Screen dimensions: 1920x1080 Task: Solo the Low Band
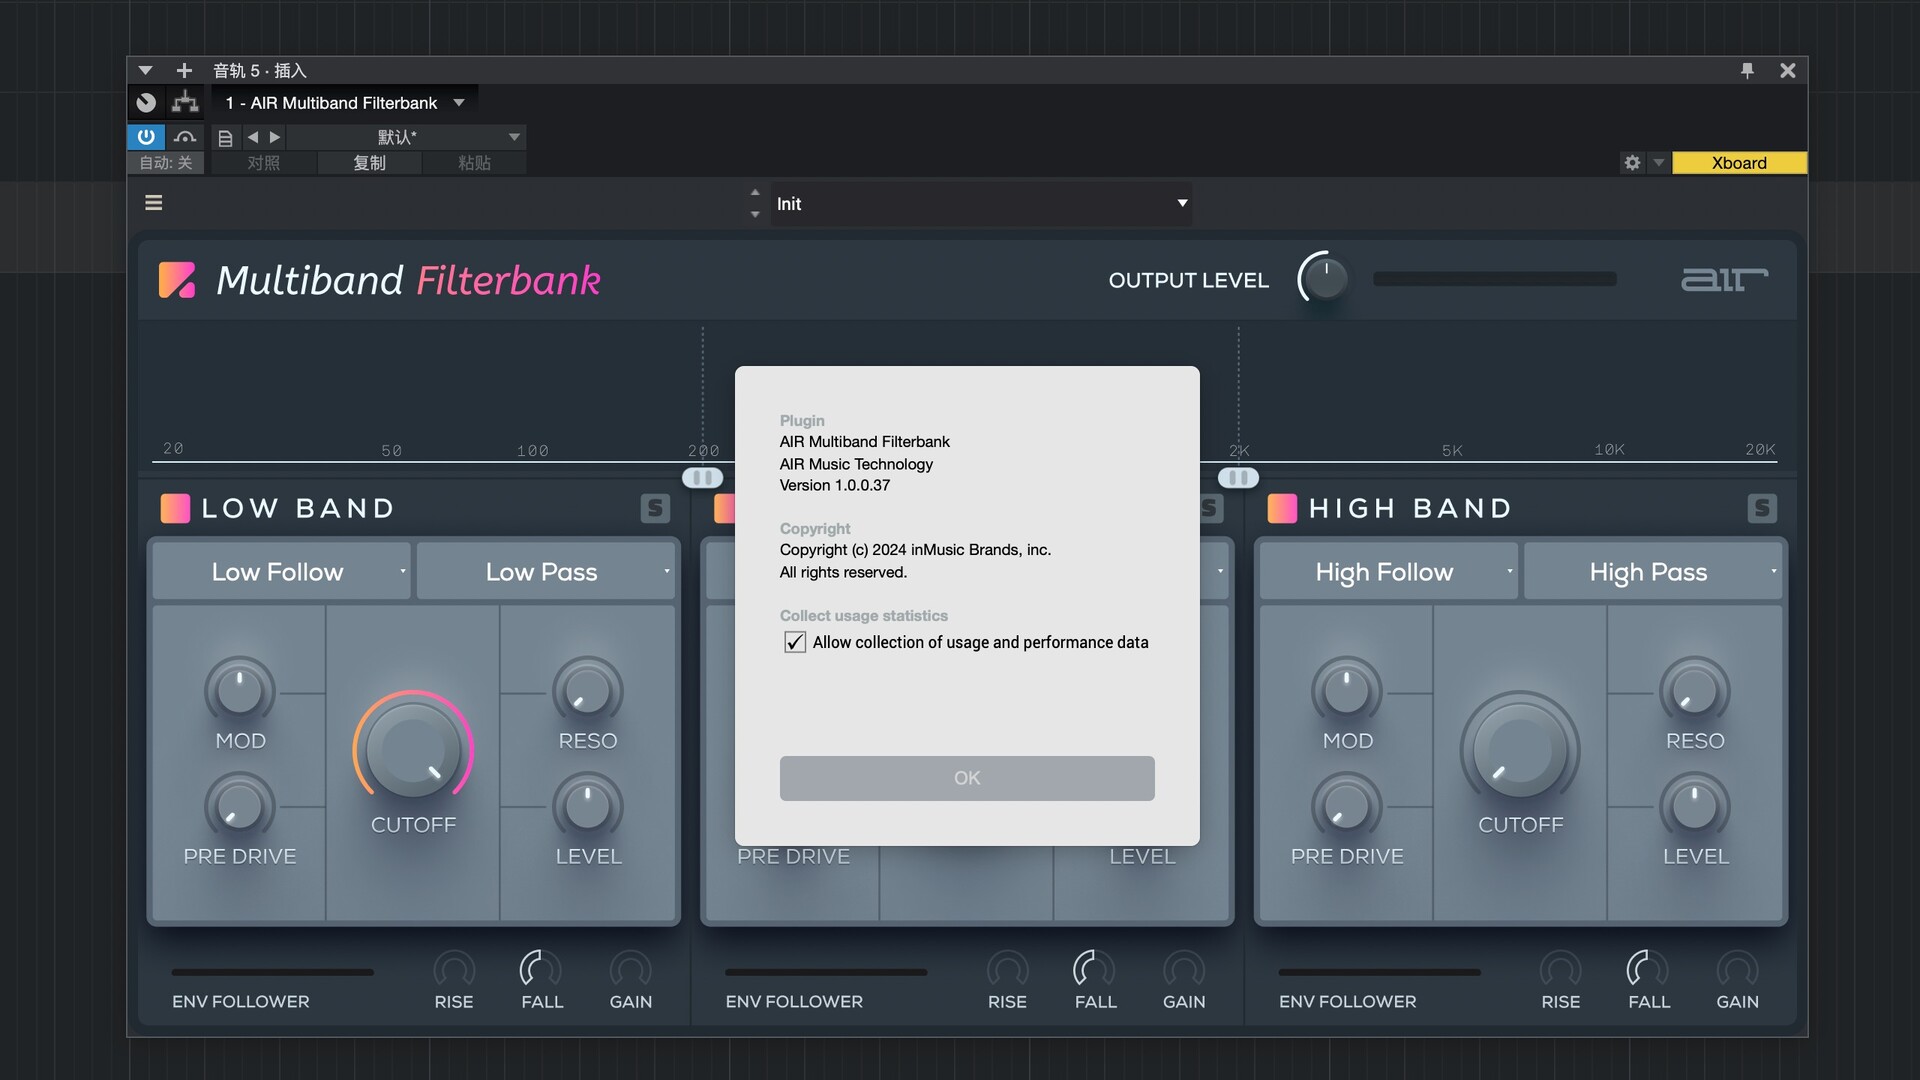click(655, 508)
